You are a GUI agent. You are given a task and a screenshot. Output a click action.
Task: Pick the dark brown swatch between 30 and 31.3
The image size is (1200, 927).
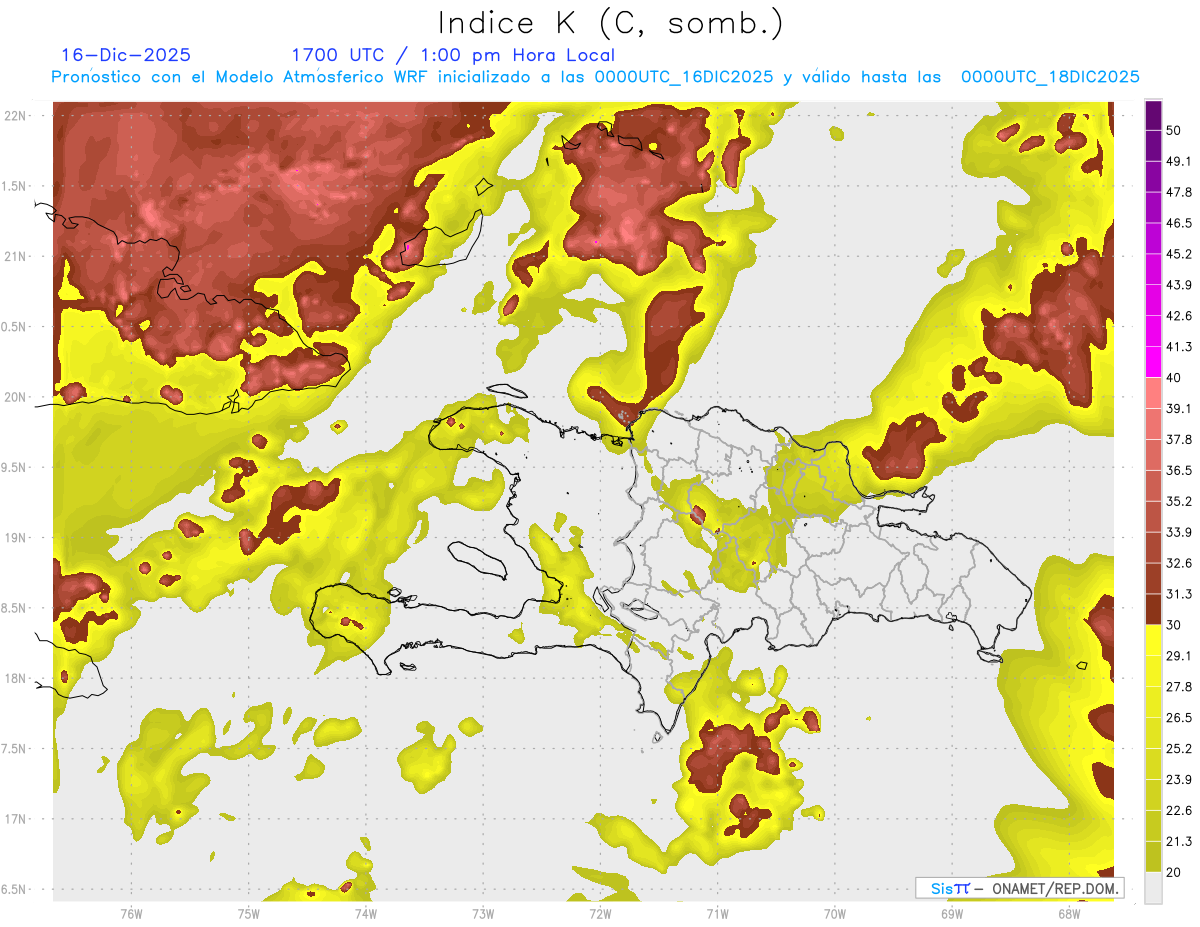(1153, 609)
